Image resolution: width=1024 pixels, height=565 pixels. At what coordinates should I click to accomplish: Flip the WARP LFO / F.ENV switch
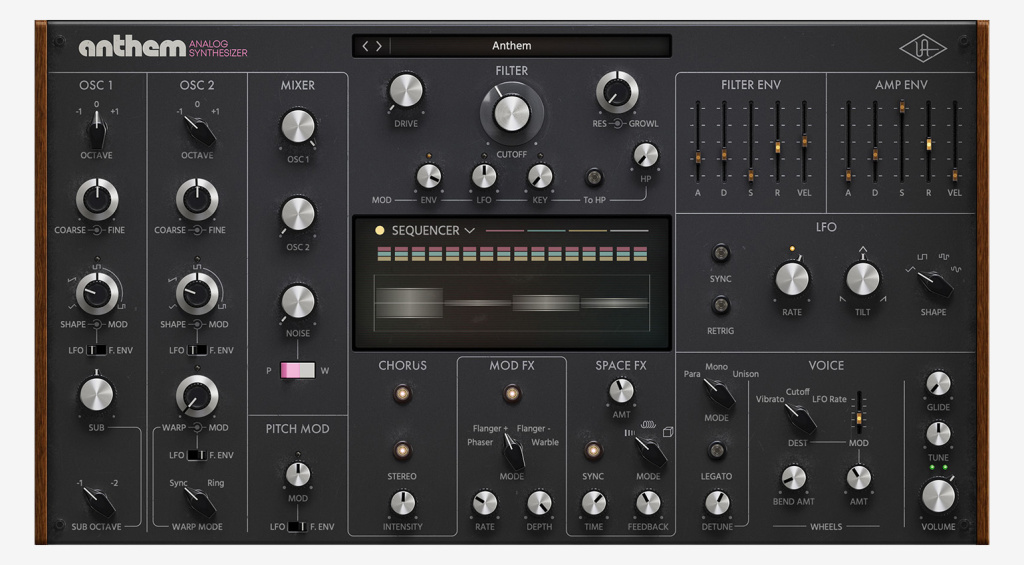[197, 455]
